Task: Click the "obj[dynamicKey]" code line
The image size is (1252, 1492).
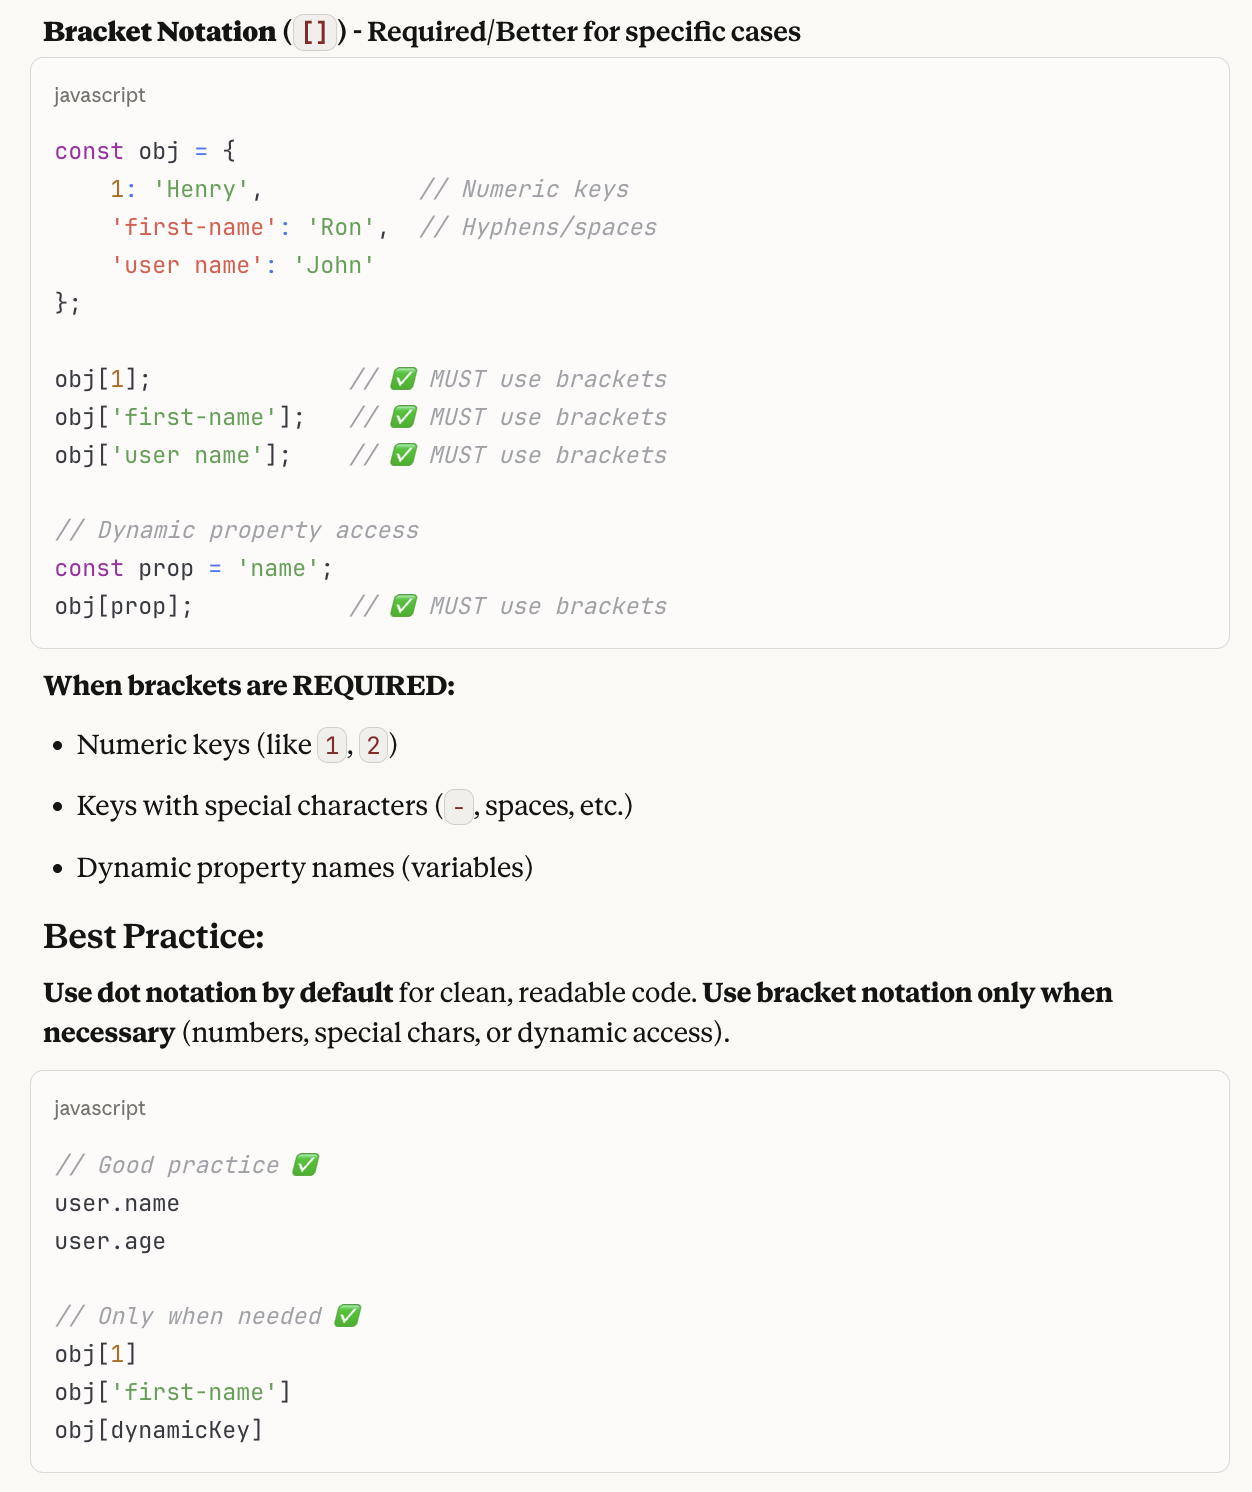Action: point(159,1430)
